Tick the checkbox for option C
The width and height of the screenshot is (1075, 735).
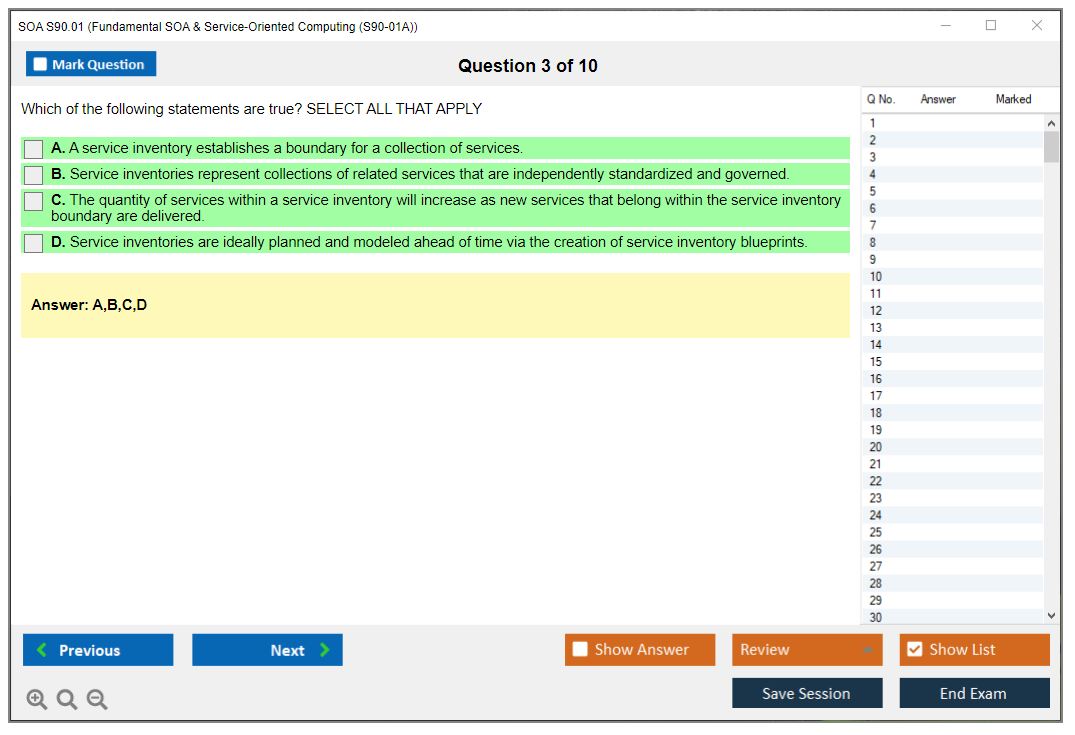34,201
